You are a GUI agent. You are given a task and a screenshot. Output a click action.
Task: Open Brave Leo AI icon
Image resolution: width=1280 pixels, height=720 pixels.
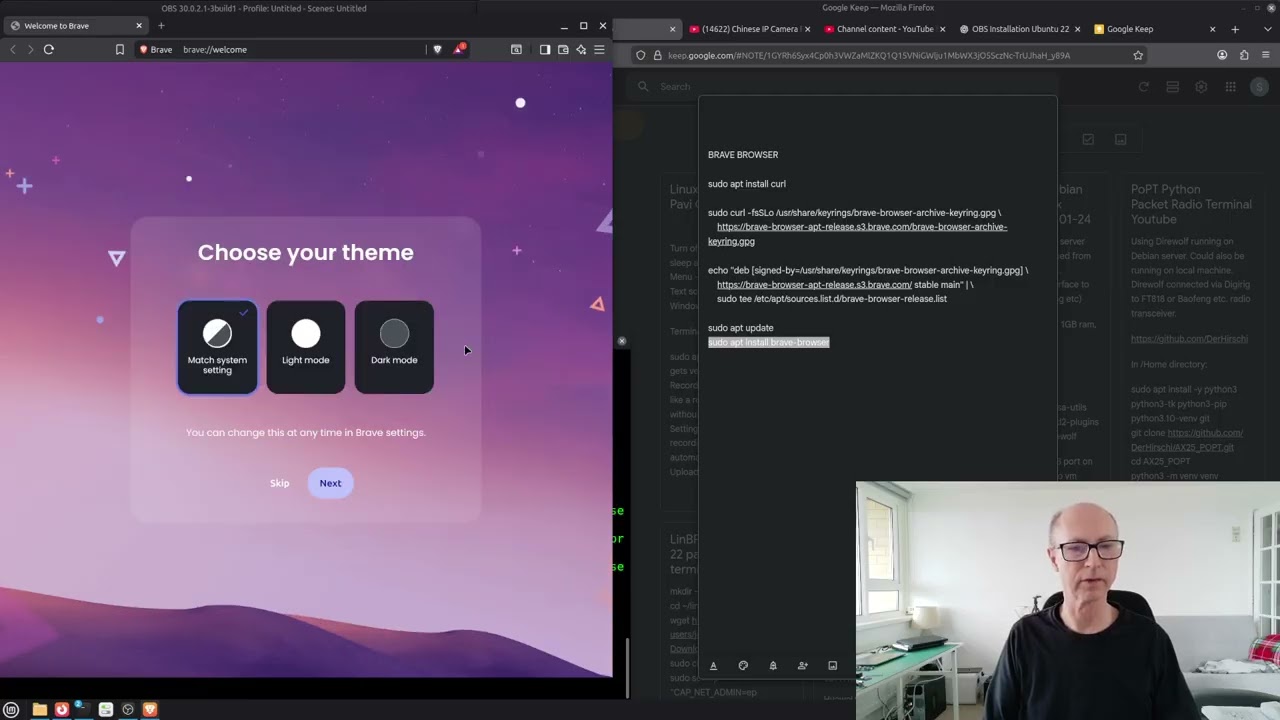click(x=581, y=49)
